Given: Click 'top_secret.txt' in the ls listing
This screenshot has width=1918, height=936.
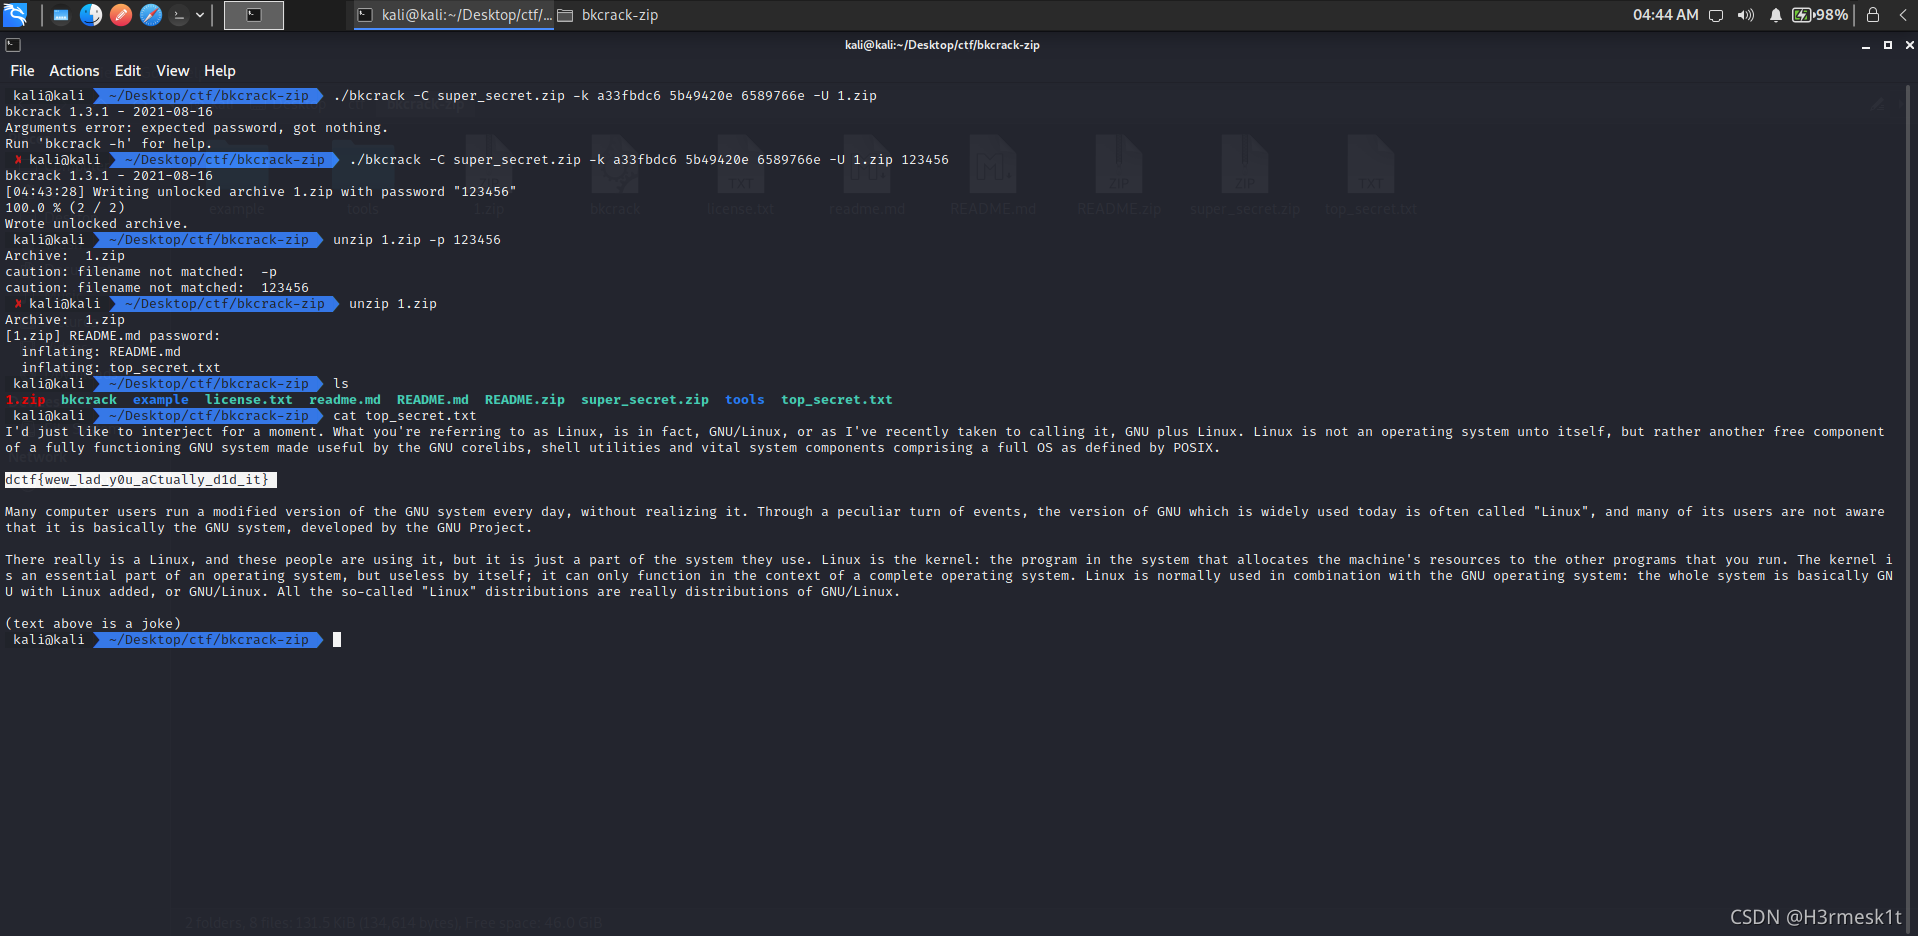Looking at the screenshot, I should [x=837, y=400].
